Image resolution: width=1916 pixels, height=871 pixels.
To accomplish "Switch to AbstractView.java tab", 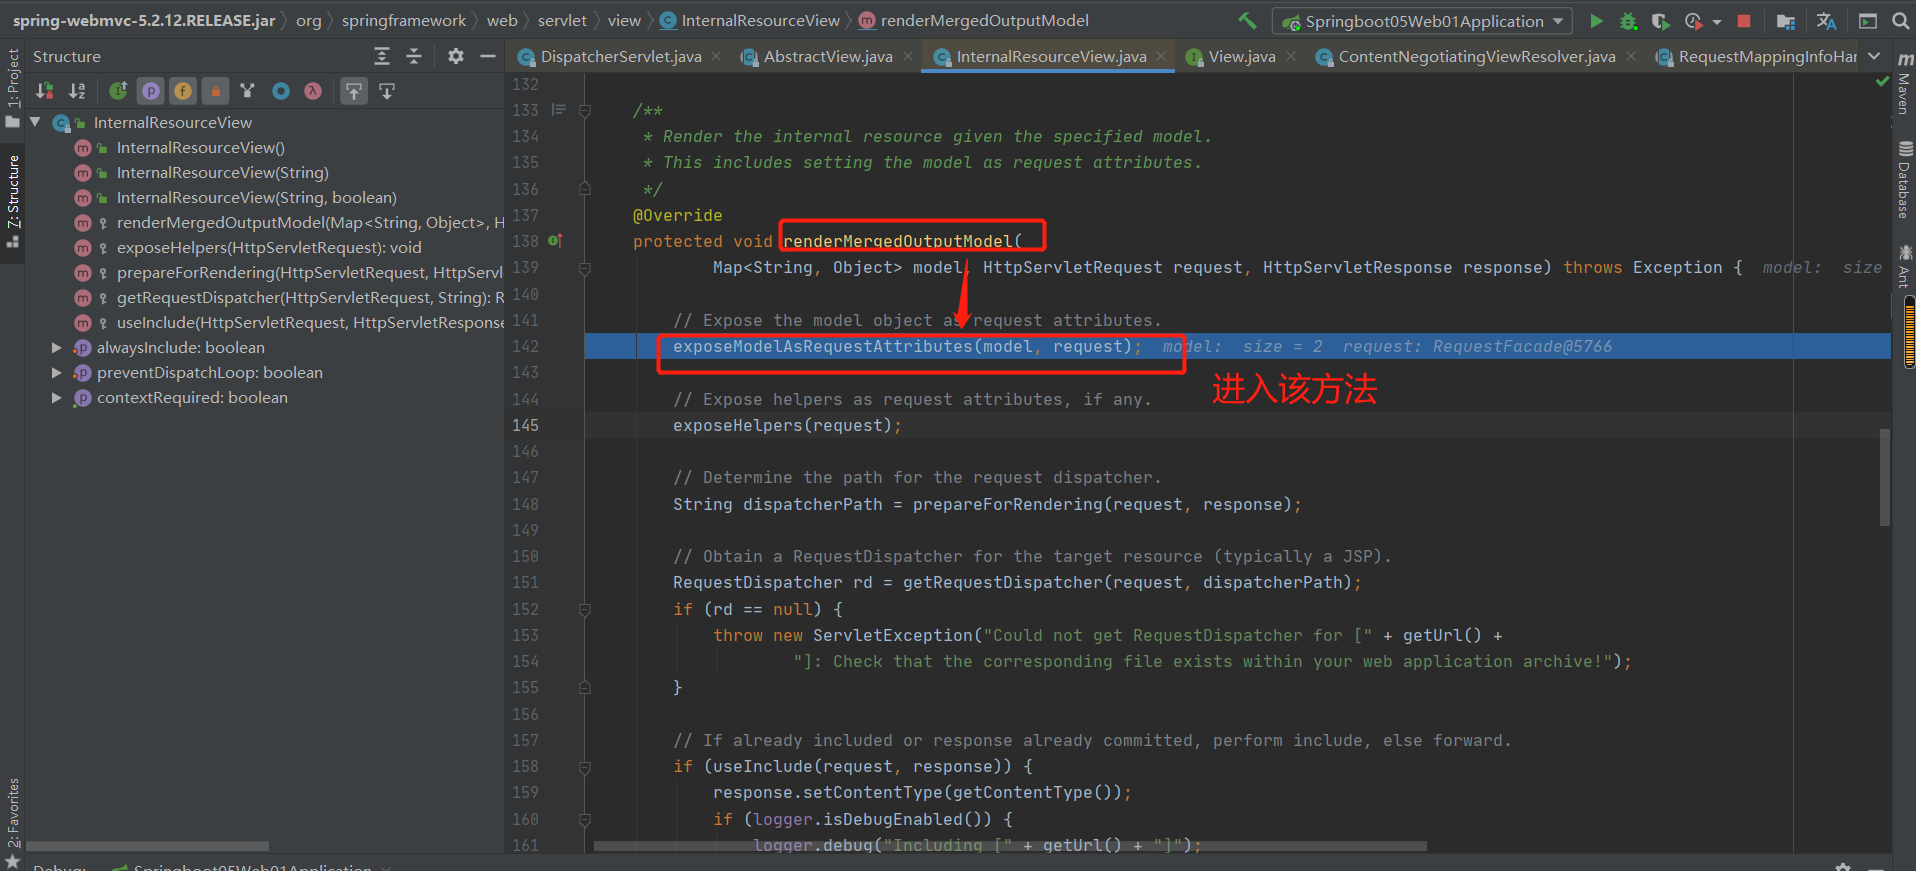I will pos(827,57).
